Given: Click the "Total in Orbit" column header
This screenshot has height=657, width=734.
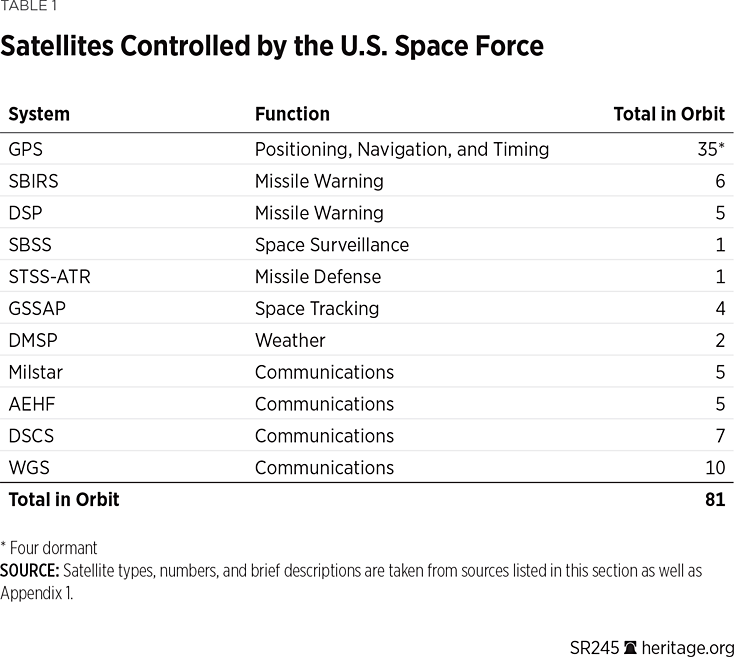Looking at the screenshot, I should pos(668,114).
